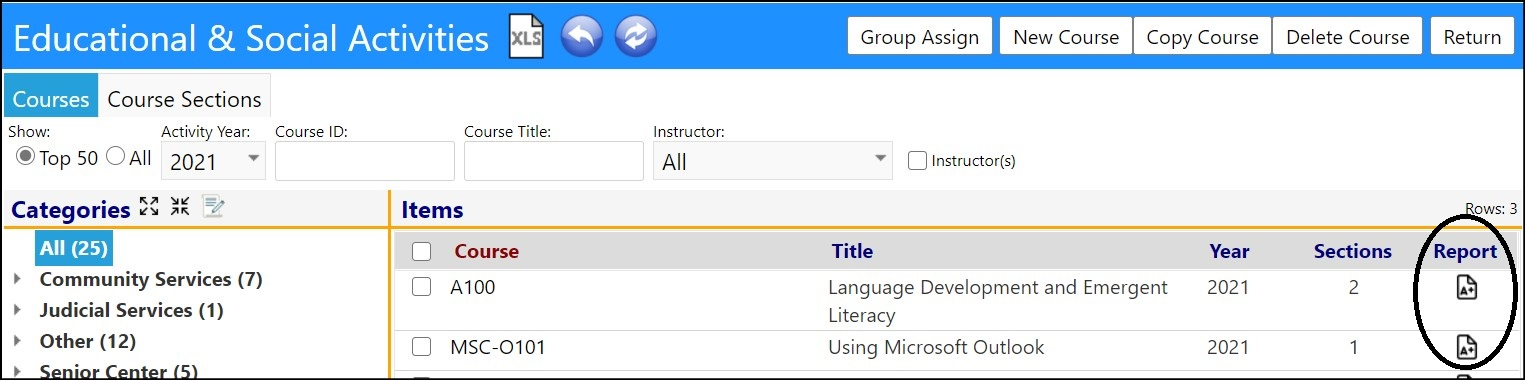Focus the Course ID input field

click(x=365, y=161)
